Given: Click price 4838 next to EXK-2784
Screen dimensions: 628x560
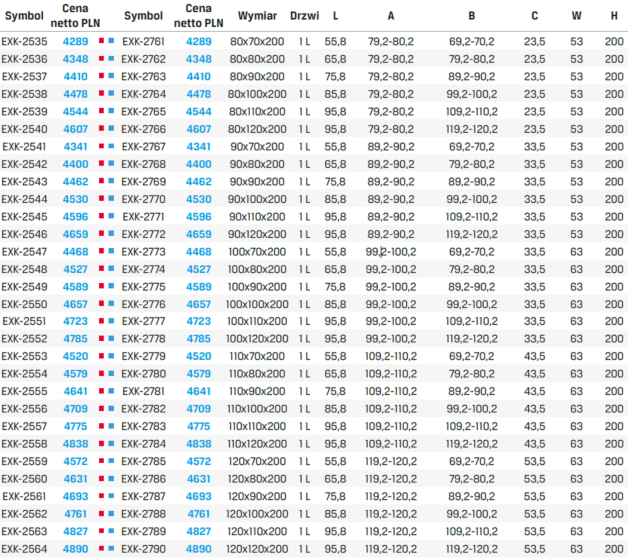Looking at the screenshot, I should click(x=199, y=444).
